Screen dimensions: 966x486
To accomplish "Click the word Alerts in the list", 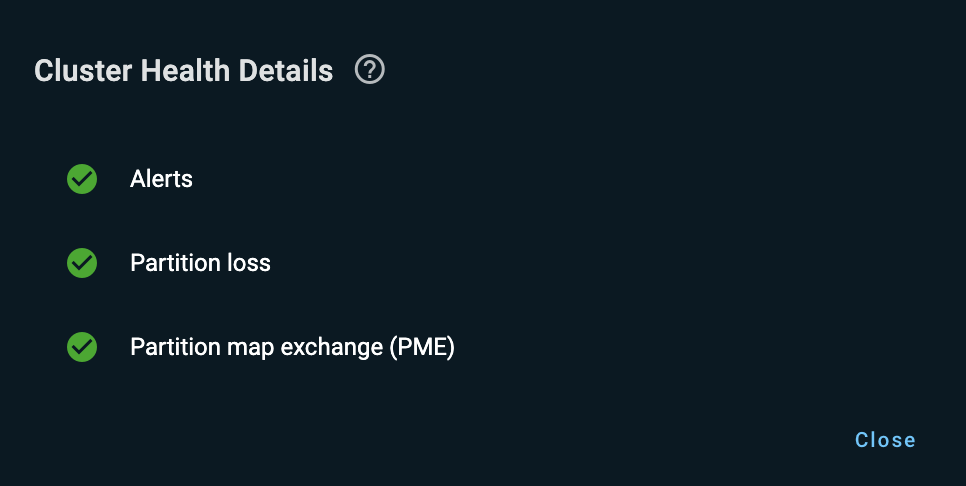I will pyautogui.click(x=161, y=179).
